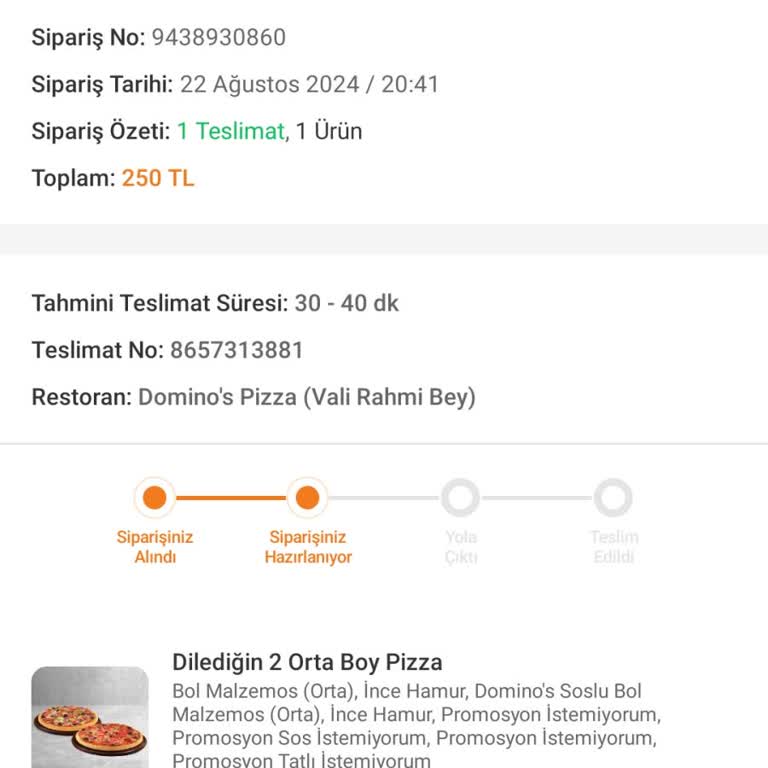Tap the 'Siparişiniz Alındı' status label
This screenshot has width=768, height=768.
(155, 547)
